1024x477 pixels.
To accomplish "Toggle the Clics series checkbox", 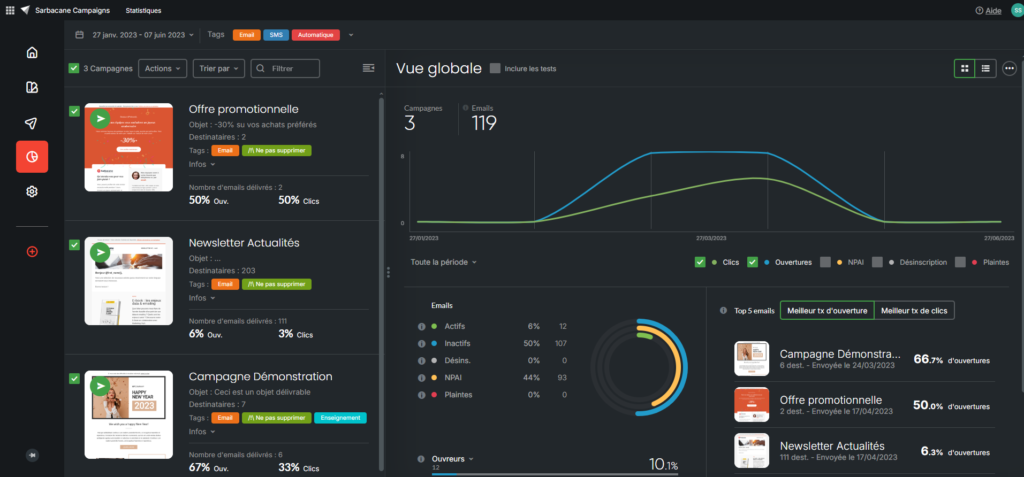I will pos(700,262).
